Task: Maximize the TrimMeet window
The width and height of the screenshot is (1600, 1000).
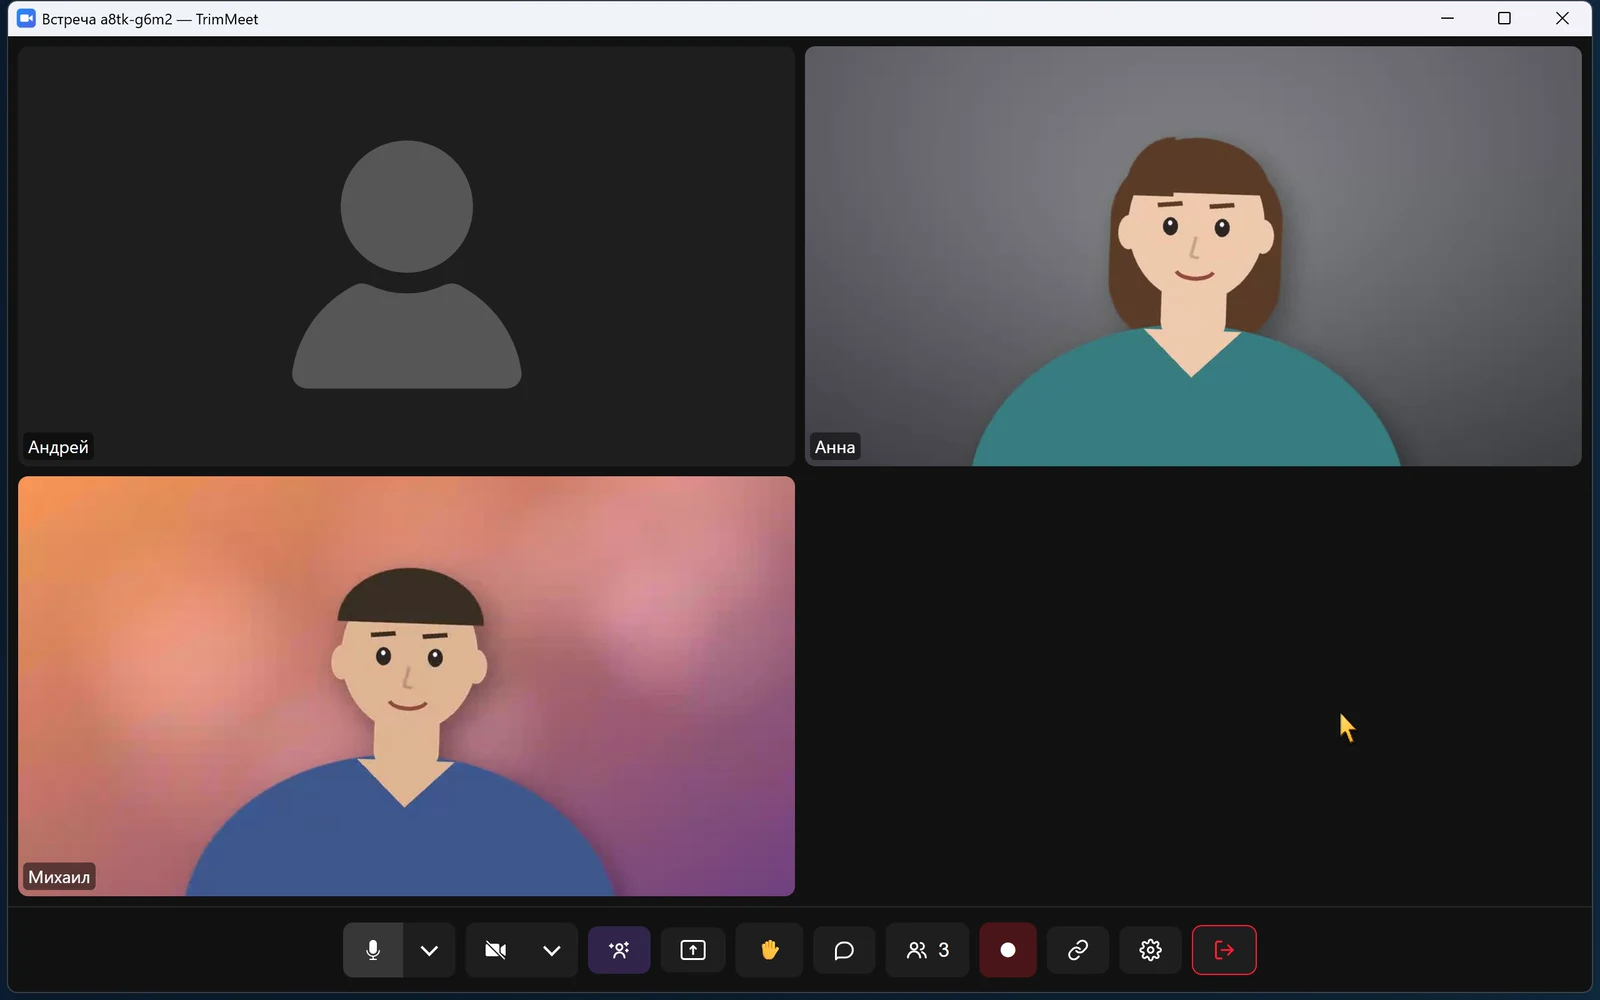Action: point(1504,18)
